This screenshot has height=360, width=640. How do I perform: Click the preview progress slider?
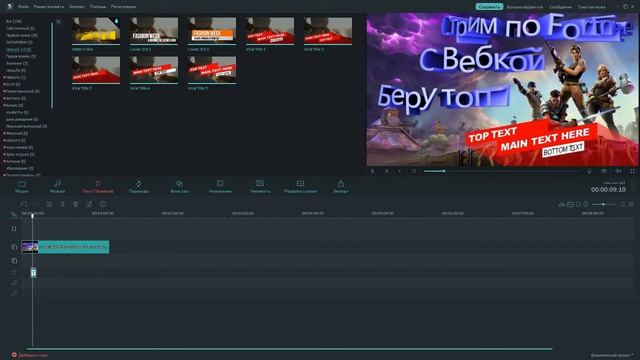point(501,171)
